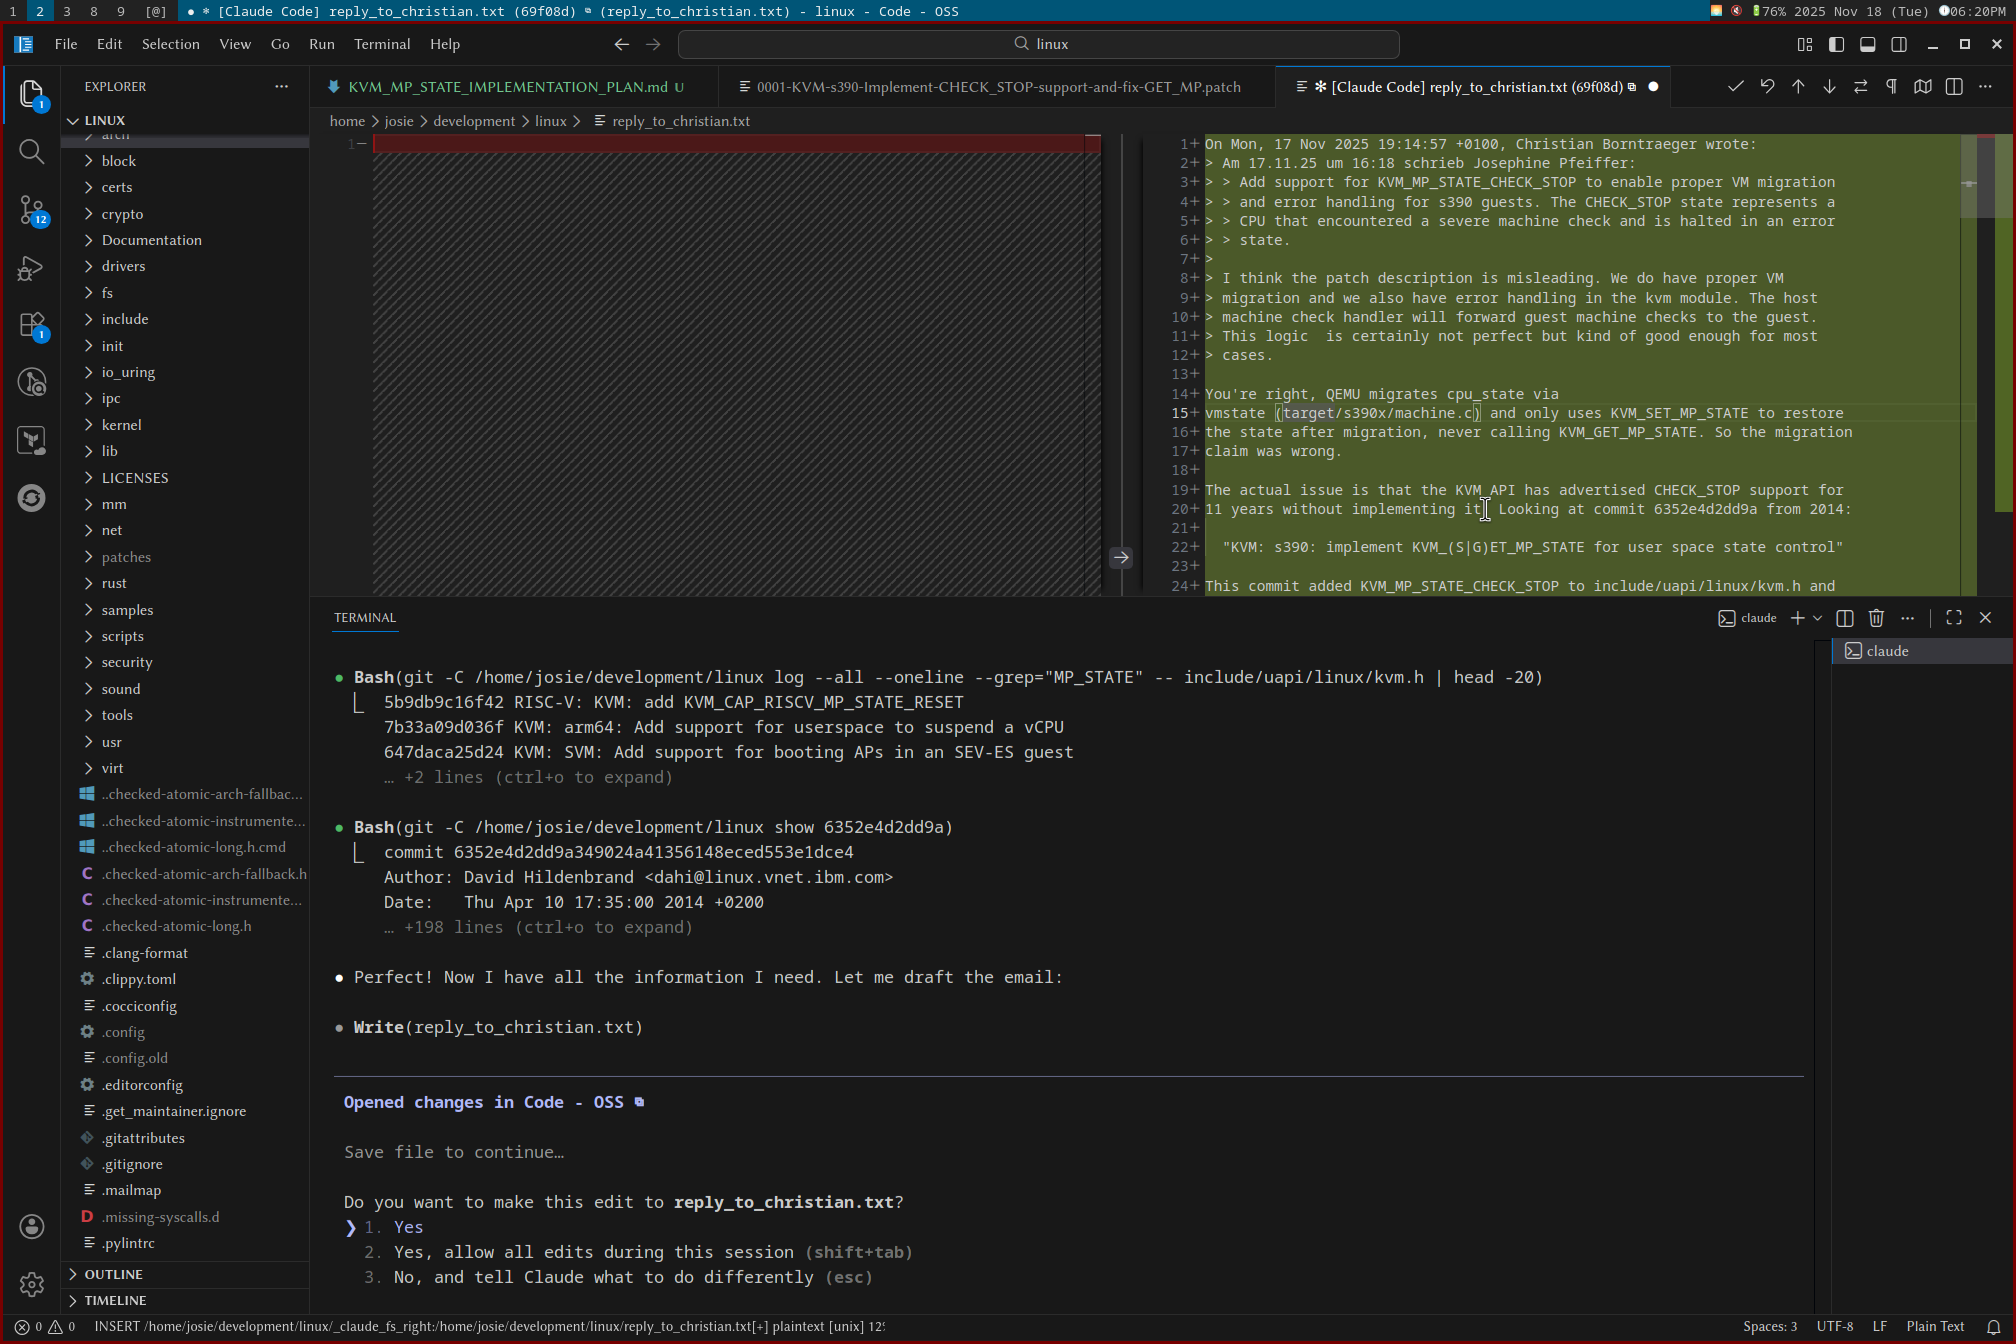Switch to KVM_MP_STATE_IMPLEMENTATION_PLAN.md tab
This screenshot has height=1344, width=2016.
pos(507,87)
